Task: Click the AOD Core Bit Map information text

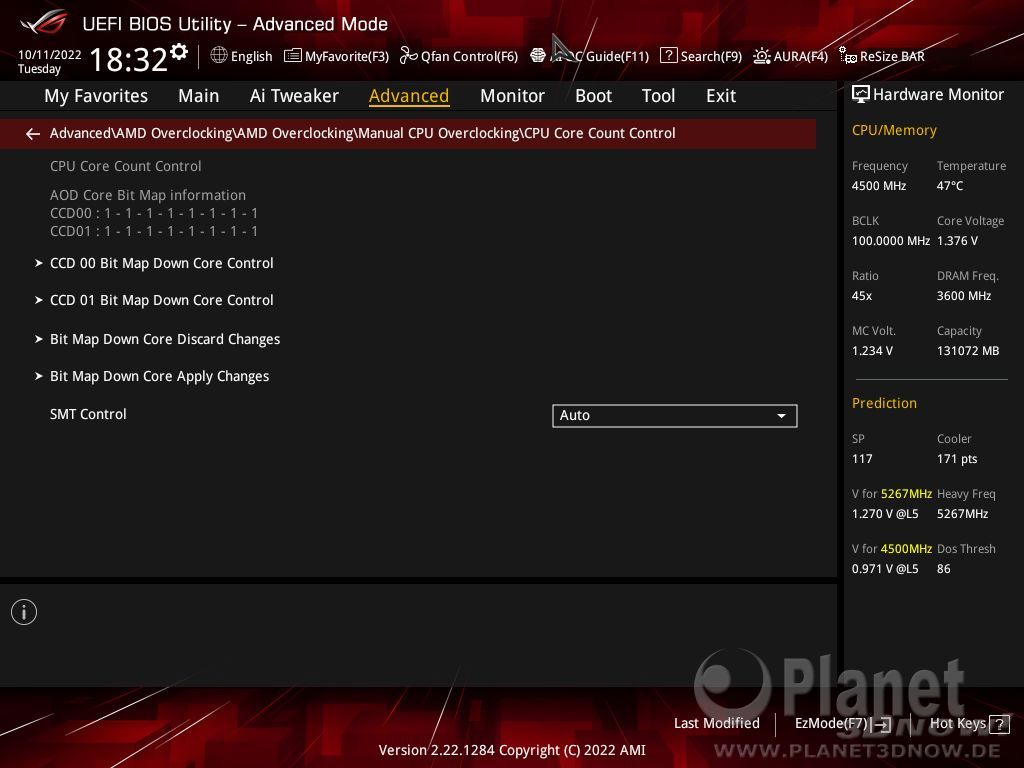Action: click(148, 195)
